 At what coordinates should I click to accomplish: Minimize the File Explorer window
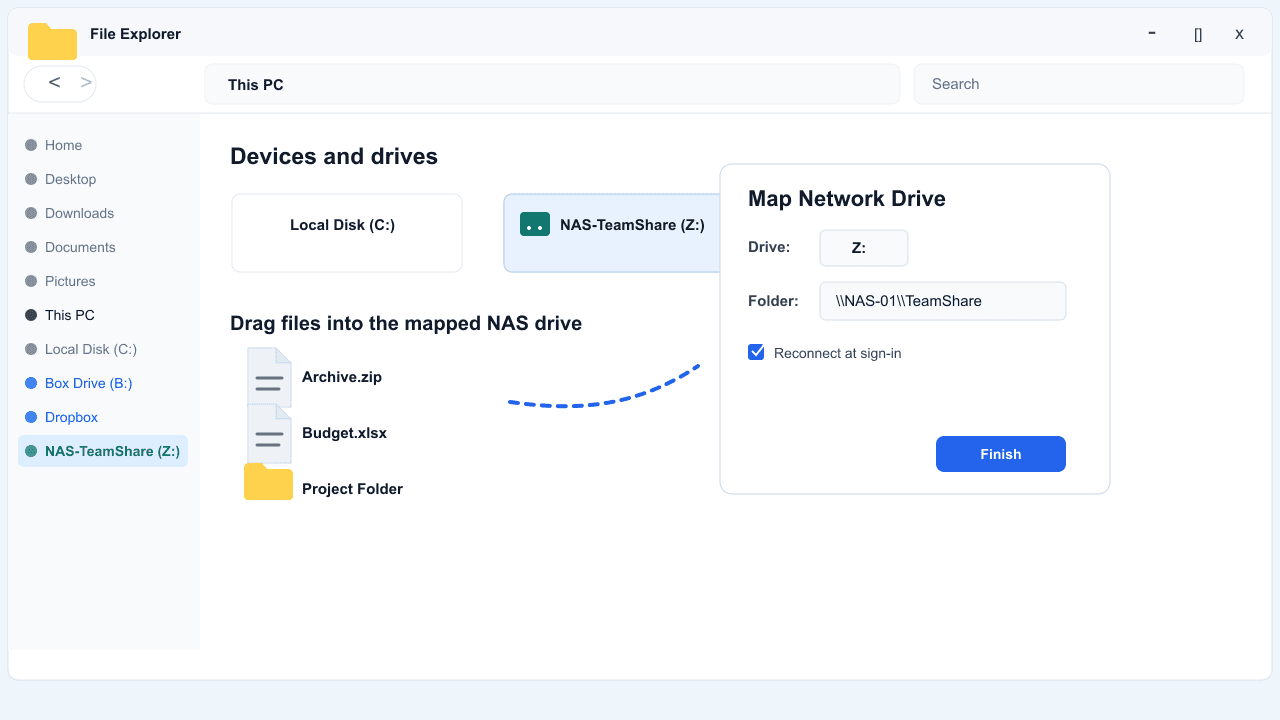pos(1152,33)
